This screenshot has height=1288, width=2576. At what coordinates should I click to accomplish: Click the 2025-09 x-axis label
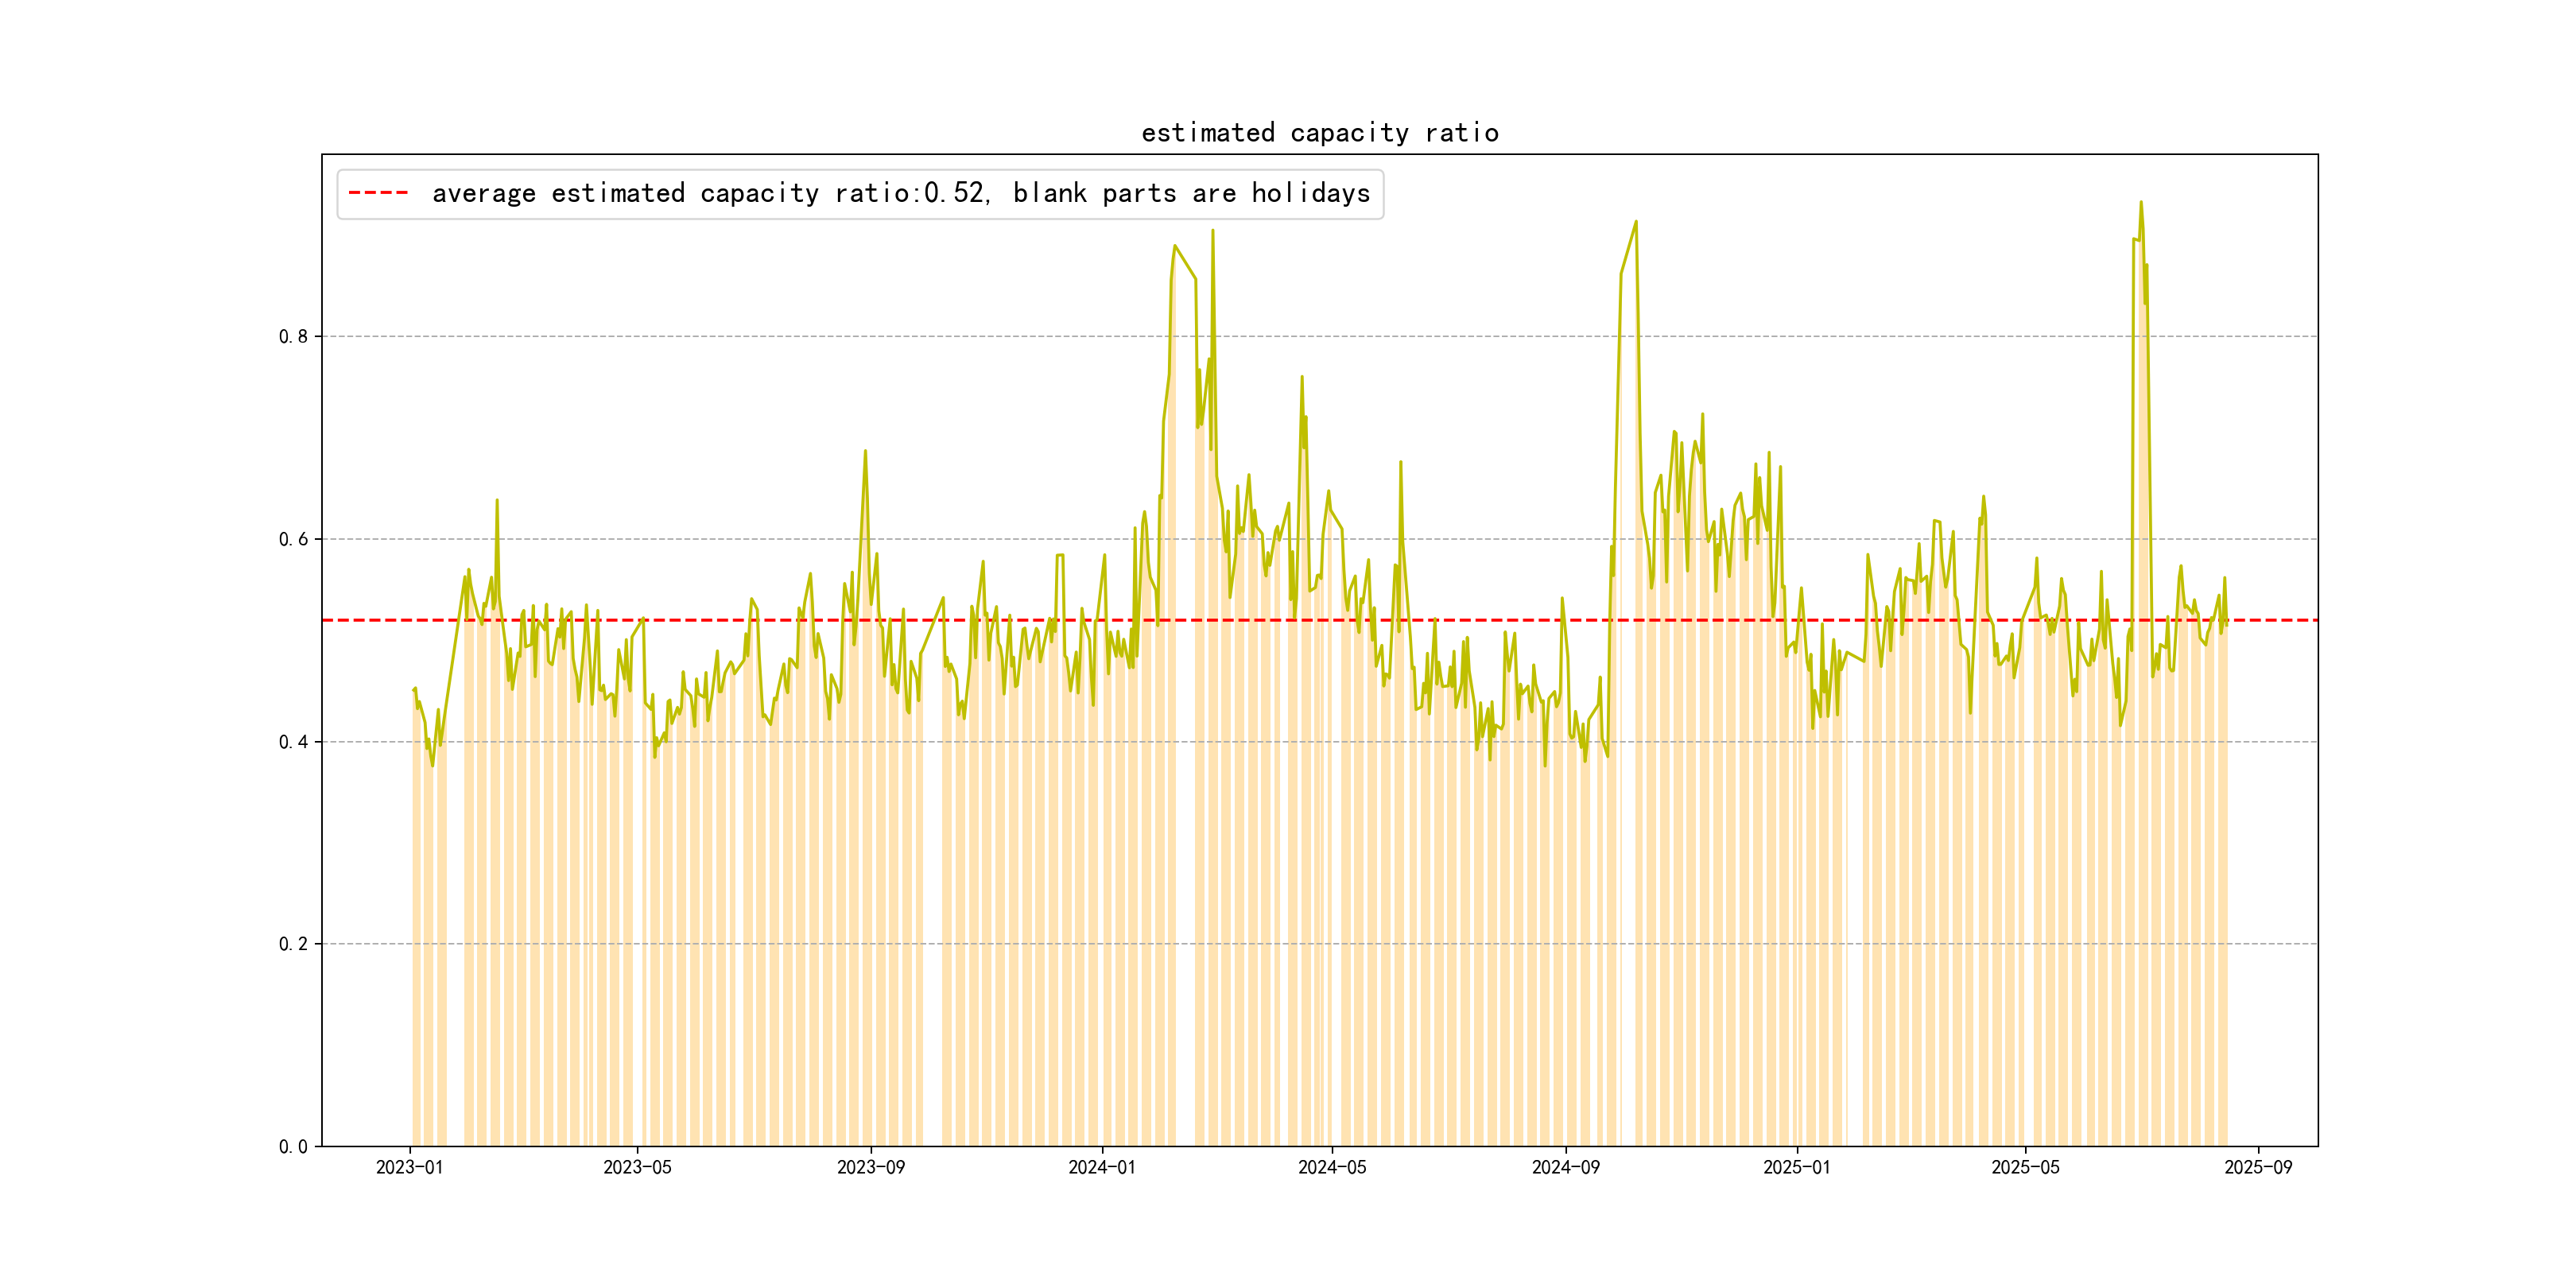[2258, 1167]
